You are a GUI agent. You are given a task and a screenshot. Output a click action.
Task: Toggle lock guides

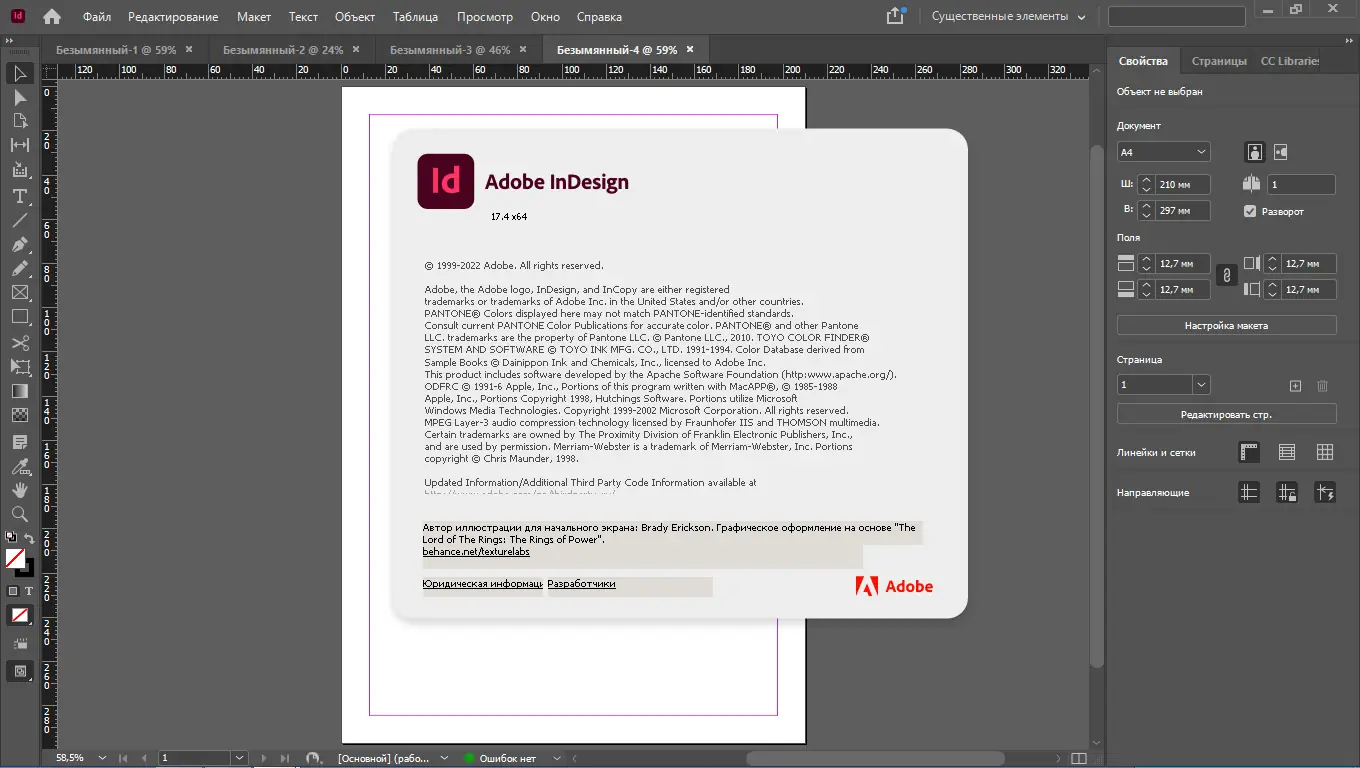tap(1287, 492)
